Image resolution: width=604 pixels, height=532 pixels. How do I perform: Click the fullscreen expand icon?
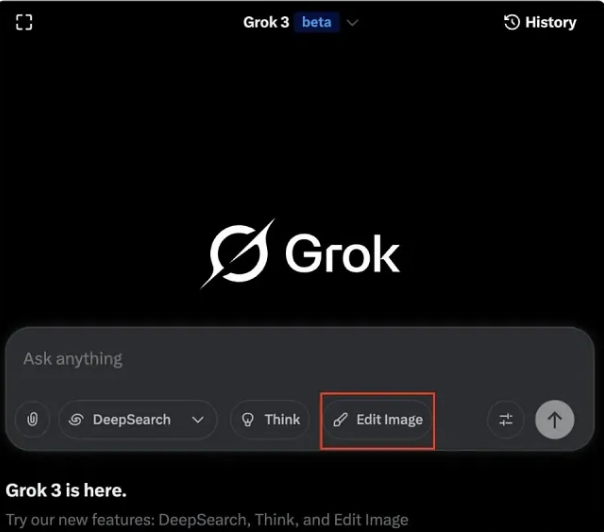tap(24, 22)
